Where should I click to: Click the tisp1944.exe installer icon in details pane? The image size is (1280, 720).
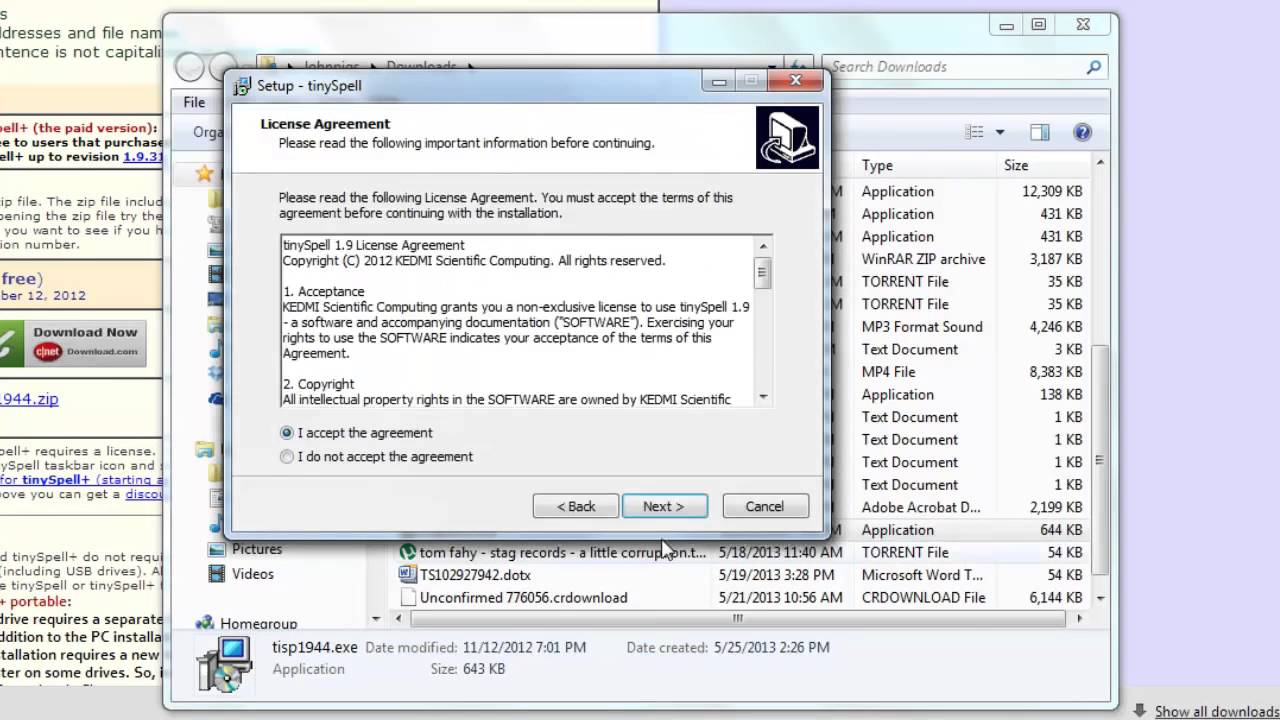coord(223,665)
